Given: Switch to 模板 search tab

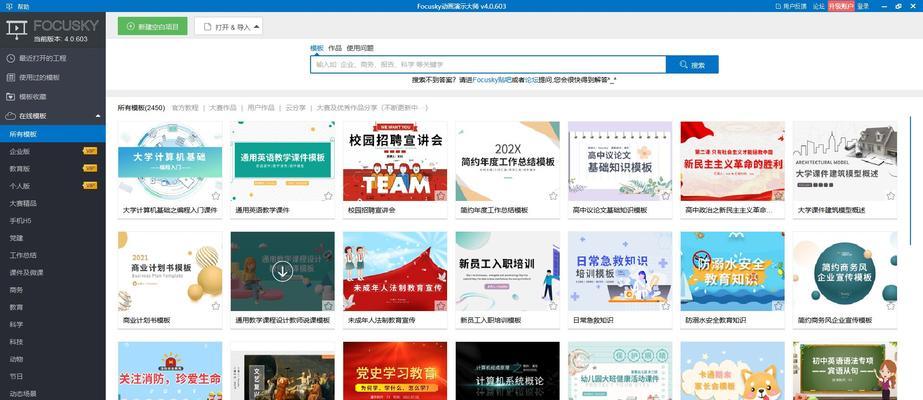Looking at the screenshot, I should click(317, 48).
